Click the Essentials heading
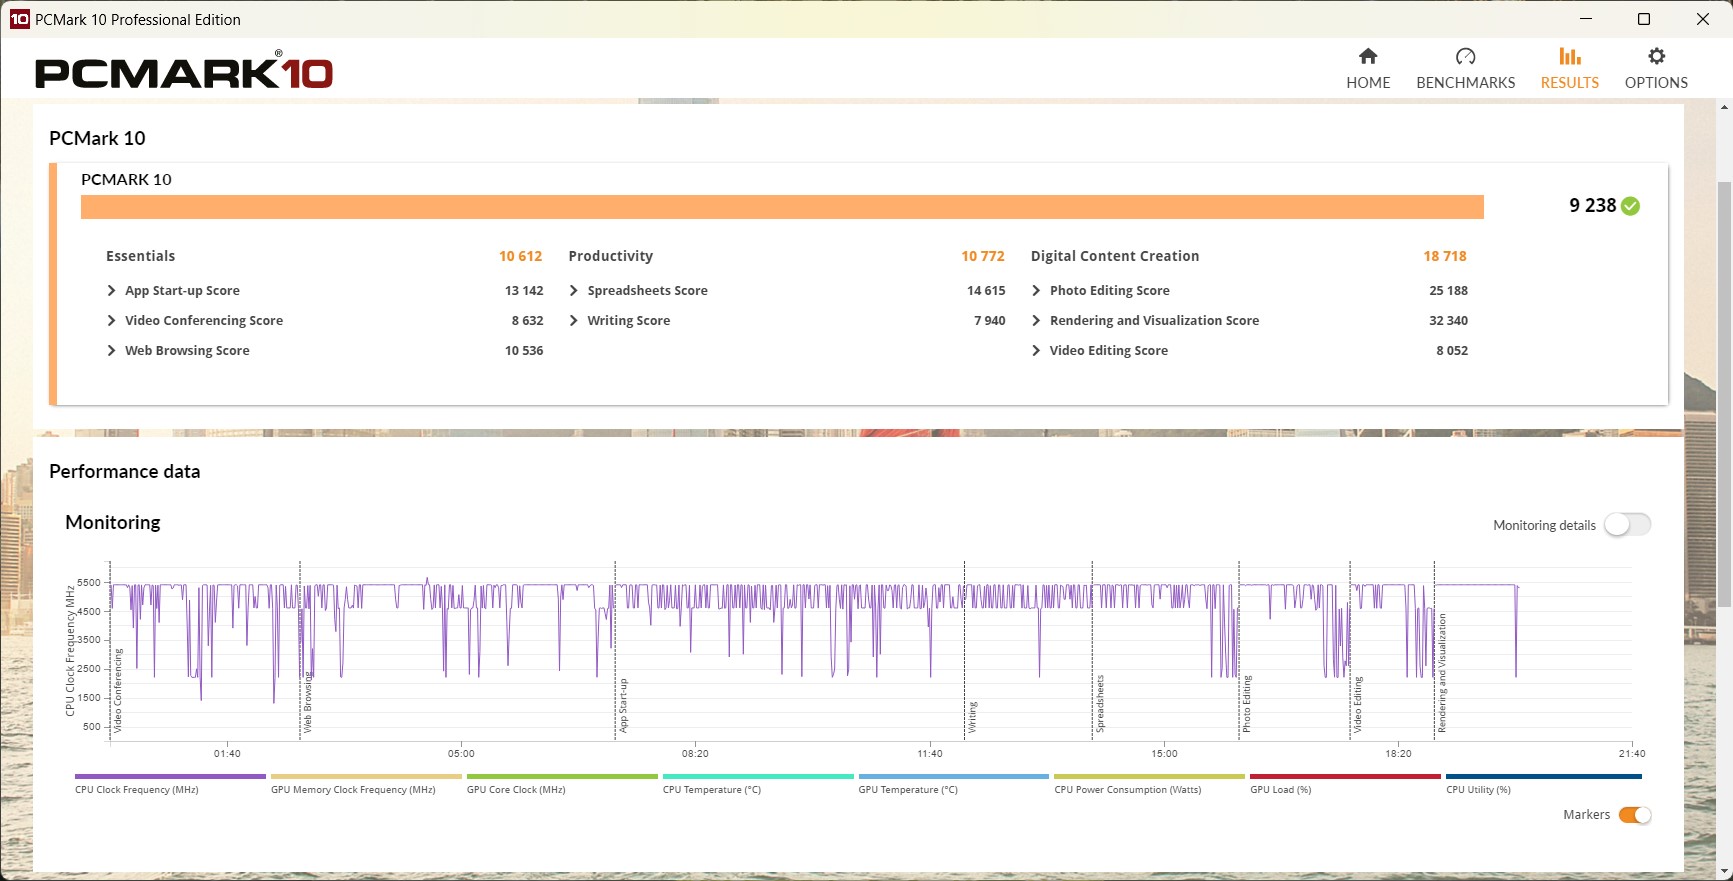Viewport: 1733px width, 881px height. [140, 256]
